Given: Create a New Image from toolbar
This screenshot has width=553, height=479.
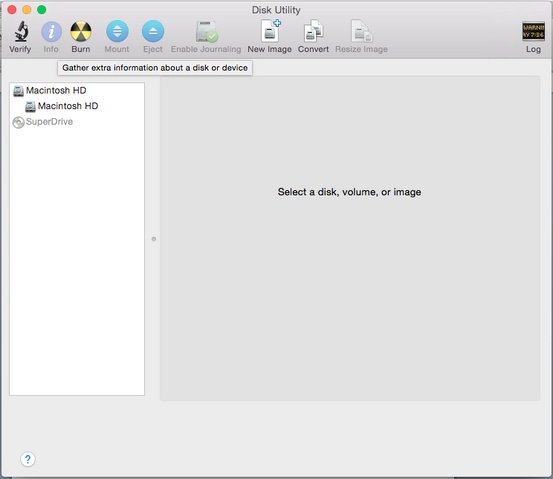Looking at the screenshot, I should (x=271, y=31).
